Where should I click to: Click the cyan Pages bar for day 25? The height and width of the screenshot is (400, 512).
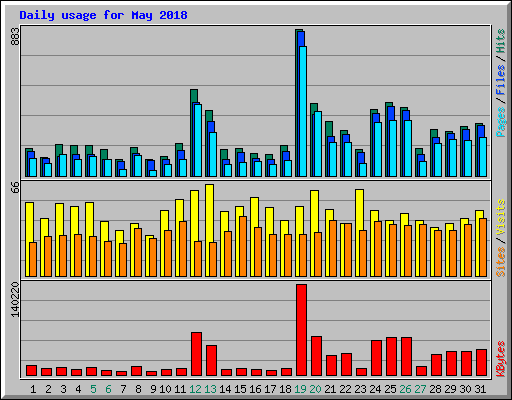pos(393,148)
